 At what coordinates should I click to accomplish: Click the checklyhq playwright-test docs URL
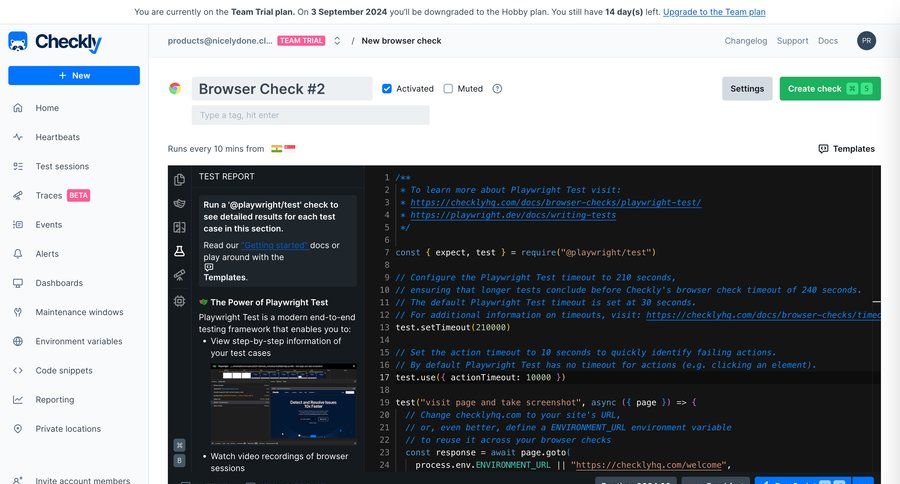point(556,203)
